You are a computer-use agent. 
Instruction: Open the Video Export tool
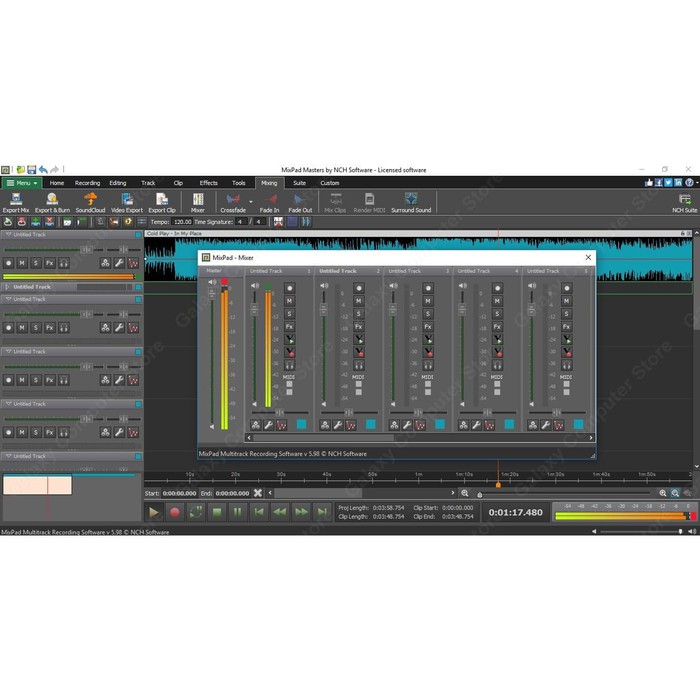pyautogui.click(x=127, y=202)
